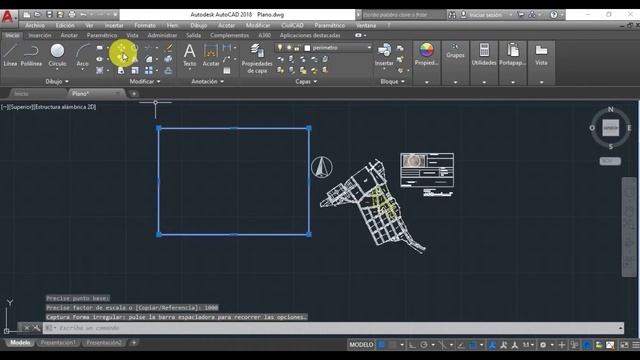640x360 pixels.
Task: Toggle the grid display in status bar
Action: 381,345
